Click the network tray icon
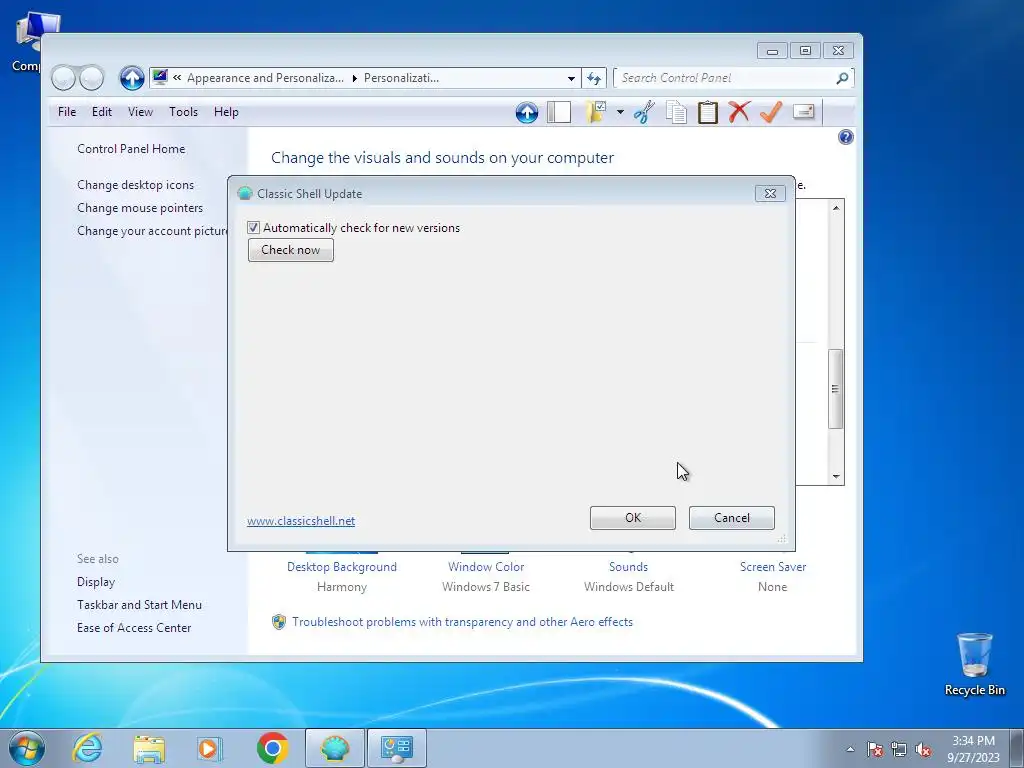The image size is (1024, 768). [899, 749]
